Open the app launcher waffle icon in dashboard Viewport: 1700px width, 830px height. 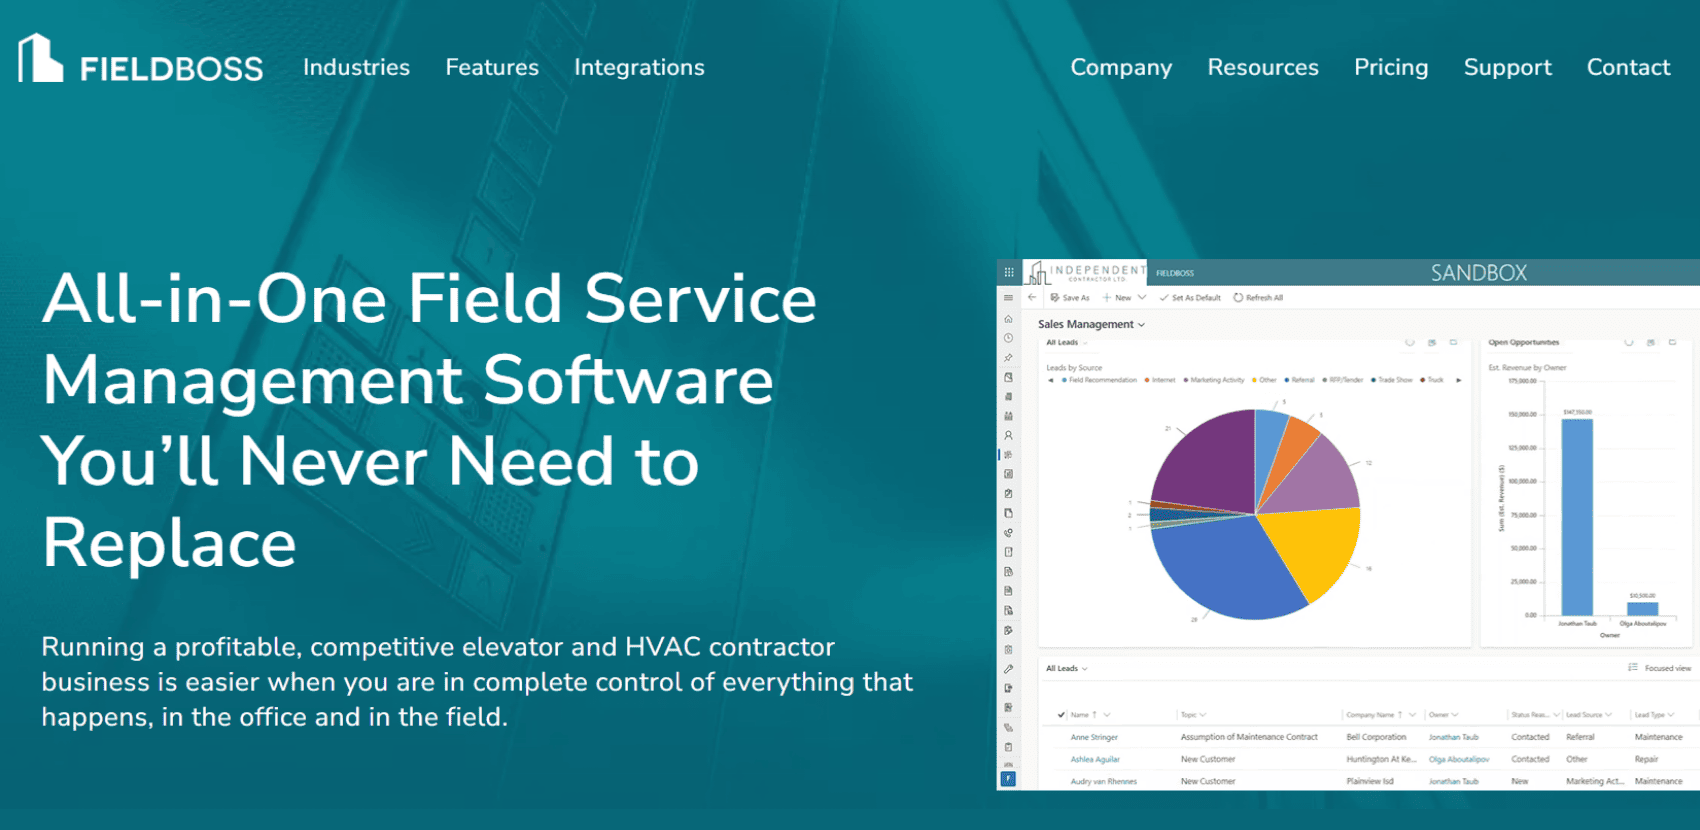pyautogui.click(x=1009, y=272)
